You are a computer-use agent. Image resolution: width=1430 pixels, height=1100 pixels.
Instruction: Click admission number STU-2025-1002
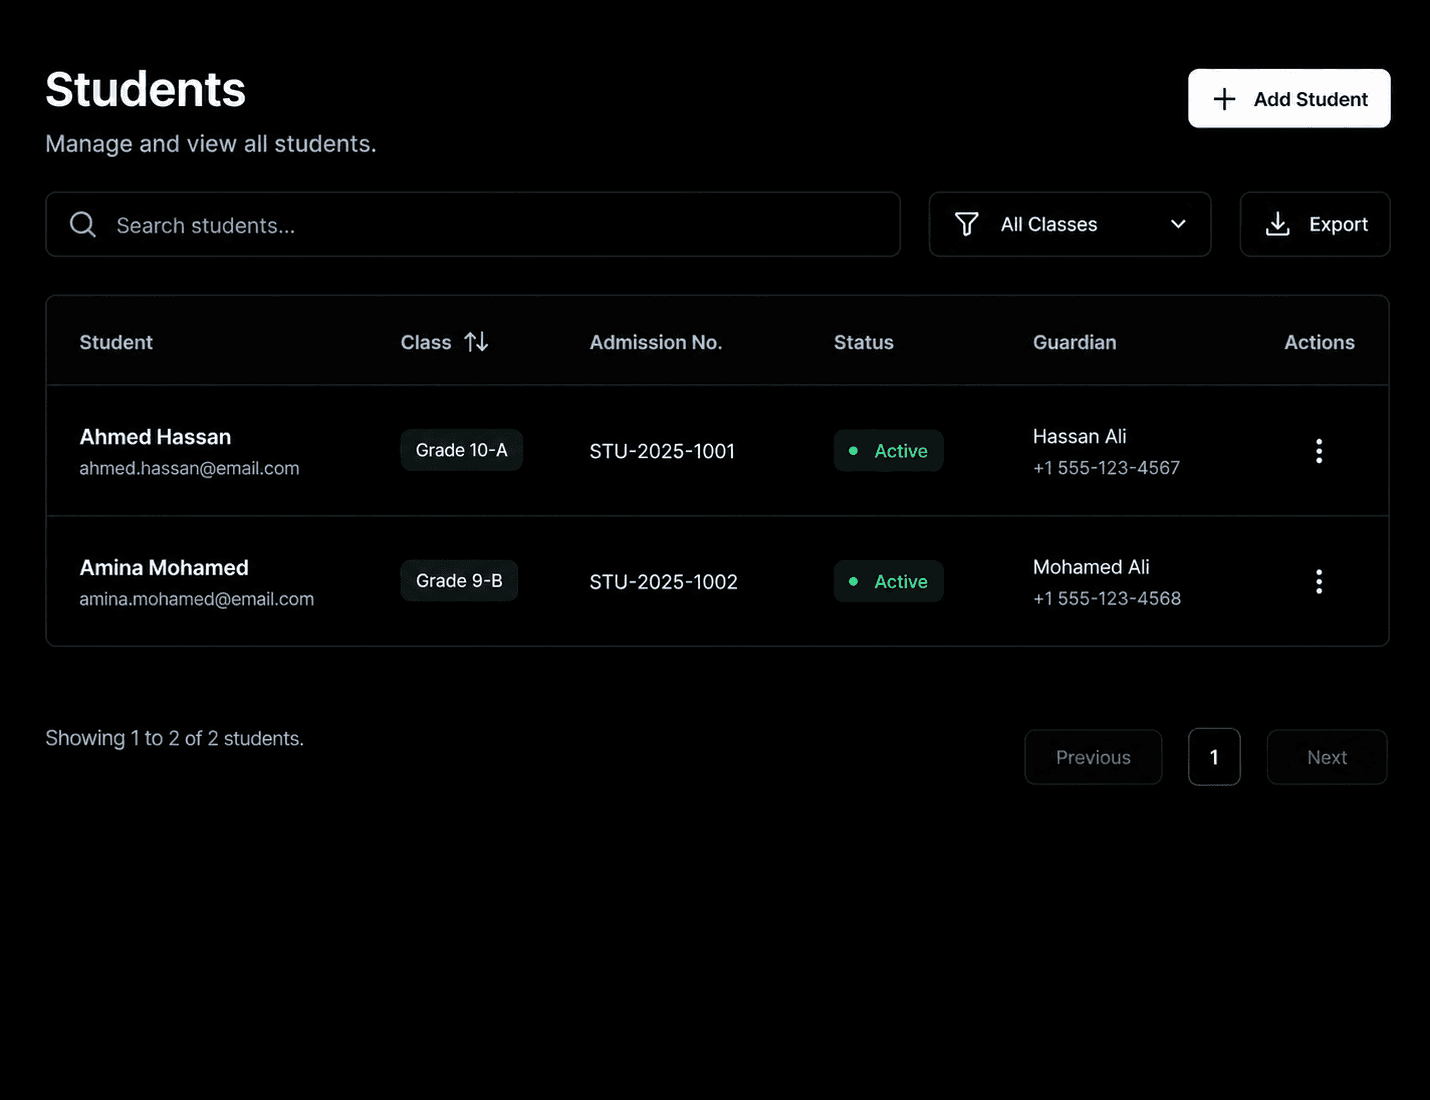[x=663, y=582]
